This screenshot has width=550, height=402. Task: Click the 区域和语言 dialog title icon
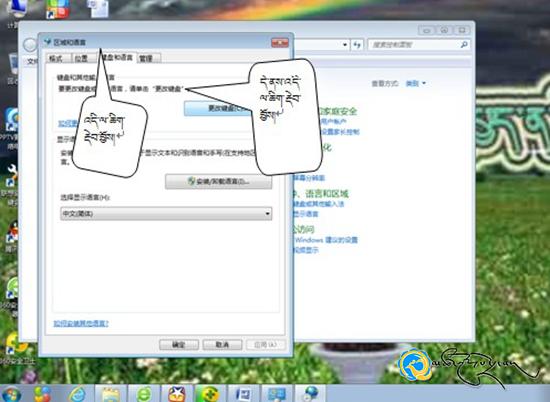[48, 42]
